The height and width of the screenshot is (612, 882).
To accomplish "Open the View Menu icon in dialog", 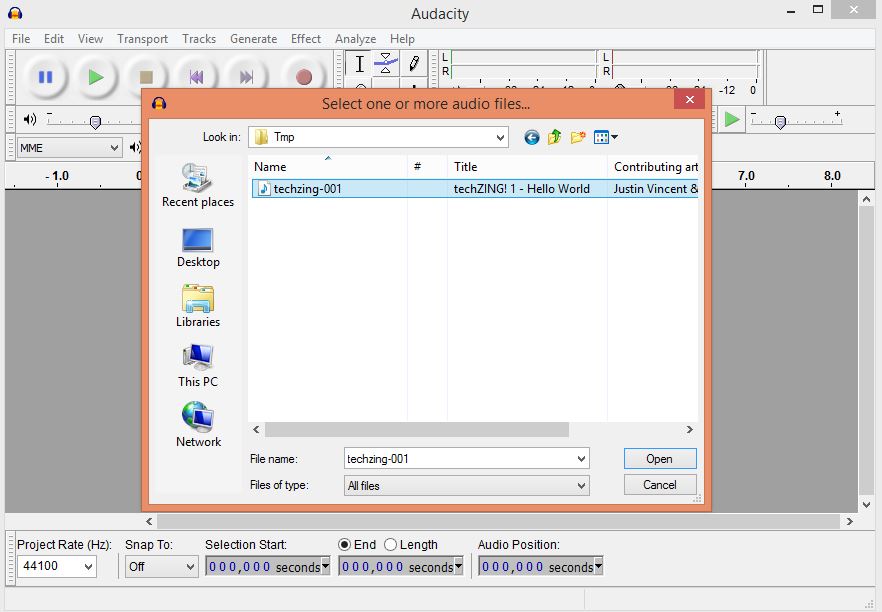I will 606,137.
